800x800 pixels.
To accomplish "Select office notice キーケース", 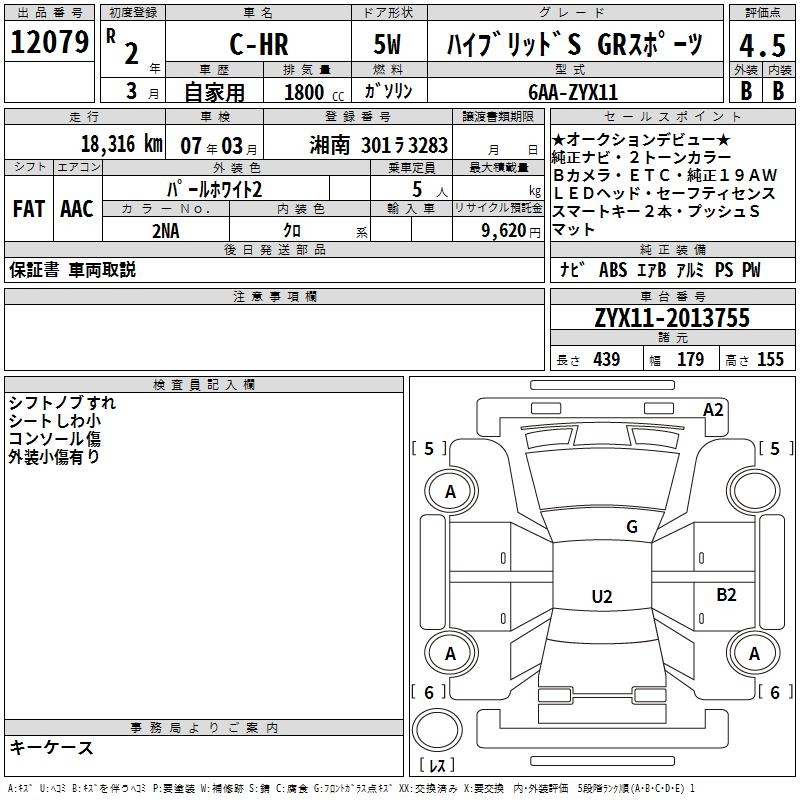I will pos(52,747).
